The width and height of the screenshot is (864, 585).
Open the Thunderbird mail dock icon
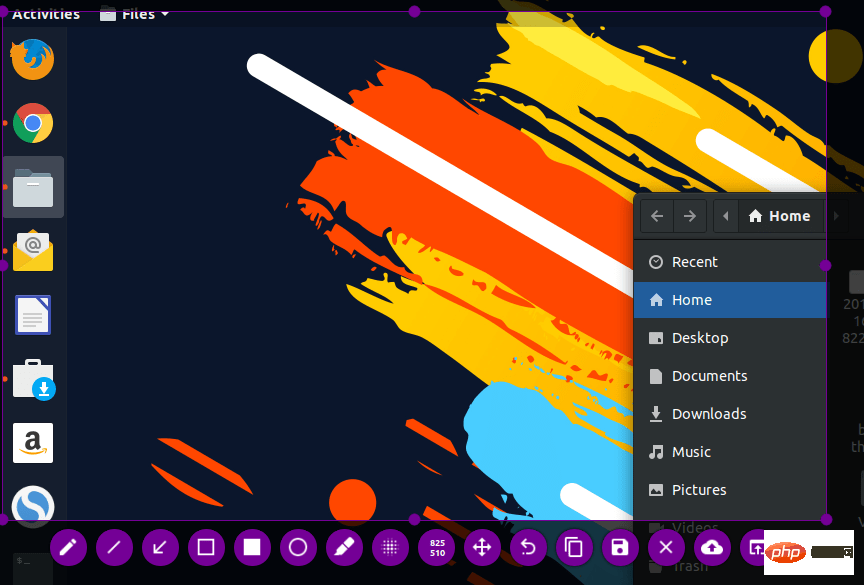click(x=33, y=251)
